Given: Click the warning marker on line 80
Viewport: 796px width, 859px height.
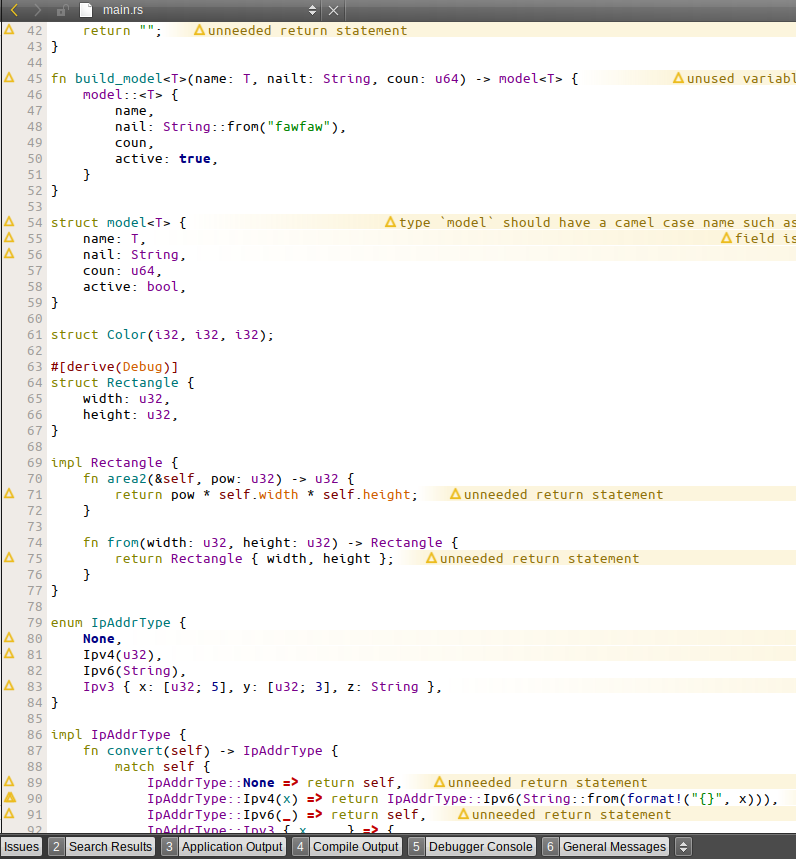Looking at the screenshot, I should tap(9, 638).
